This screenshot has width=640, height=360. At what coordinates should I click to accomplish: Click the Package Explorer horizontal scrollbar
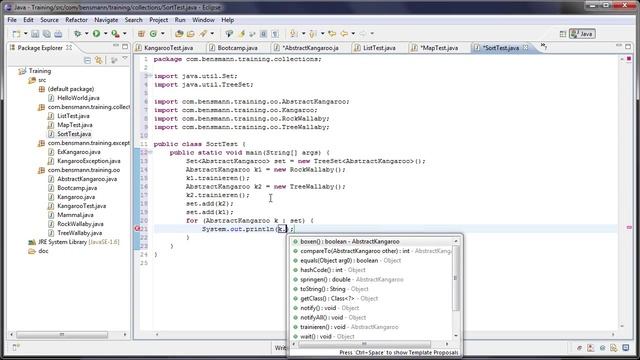click(62, 334)
